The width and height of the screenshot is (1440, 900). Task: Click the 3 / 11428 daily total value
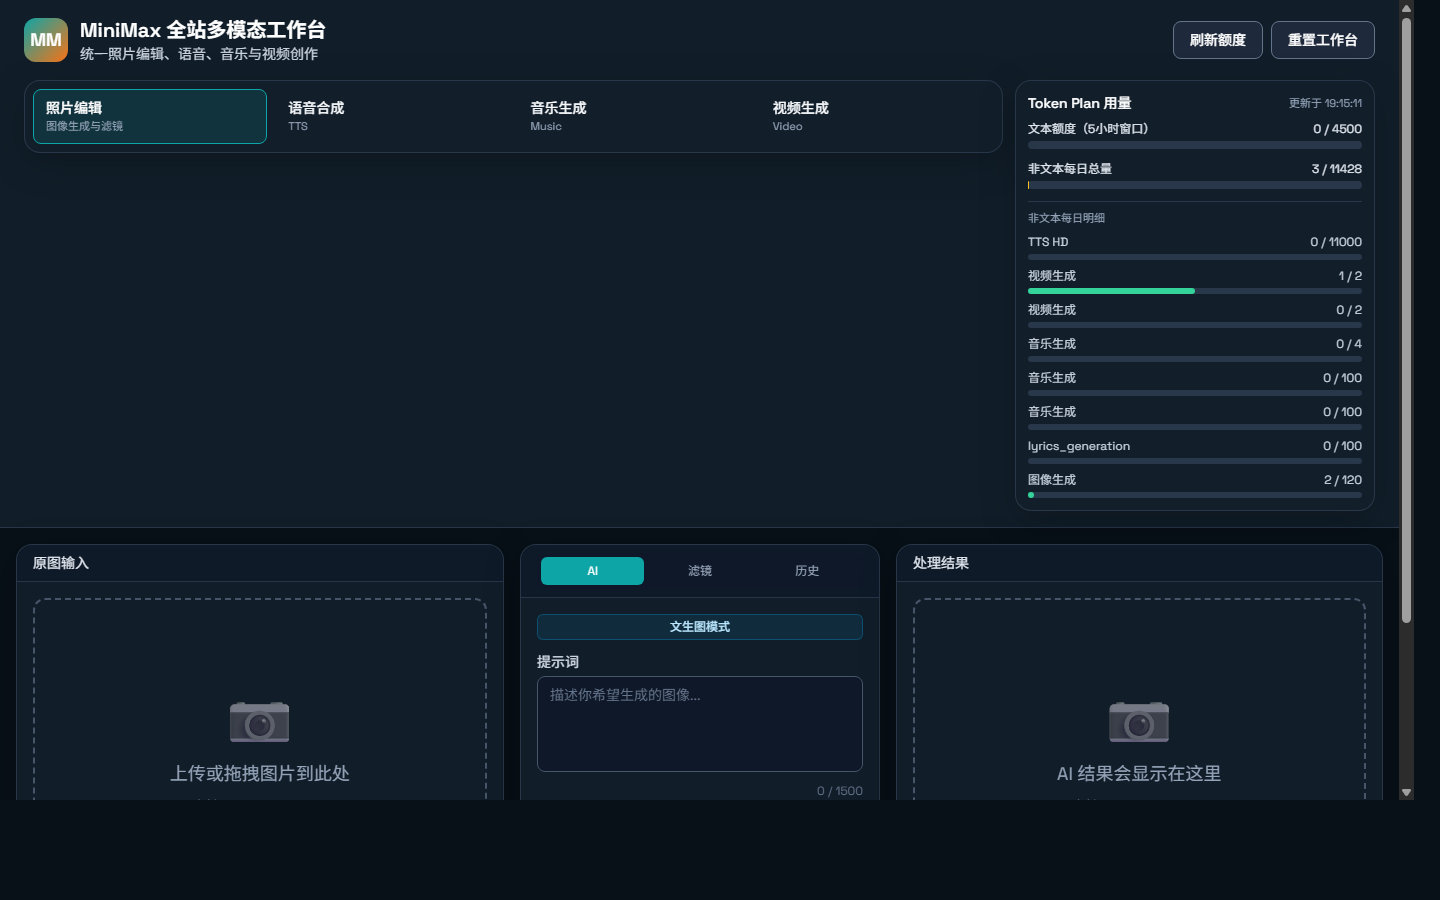(x=1336, y=169)
